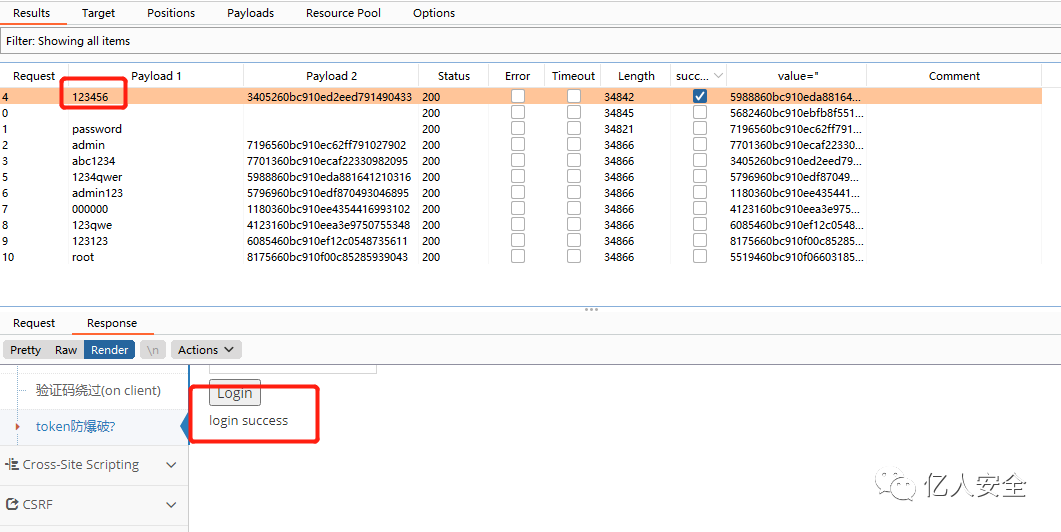The width and height of the screenshot is (1061, 532).
Task: Toggle Timeout checkbox in 000000 row
Action: 574,209
